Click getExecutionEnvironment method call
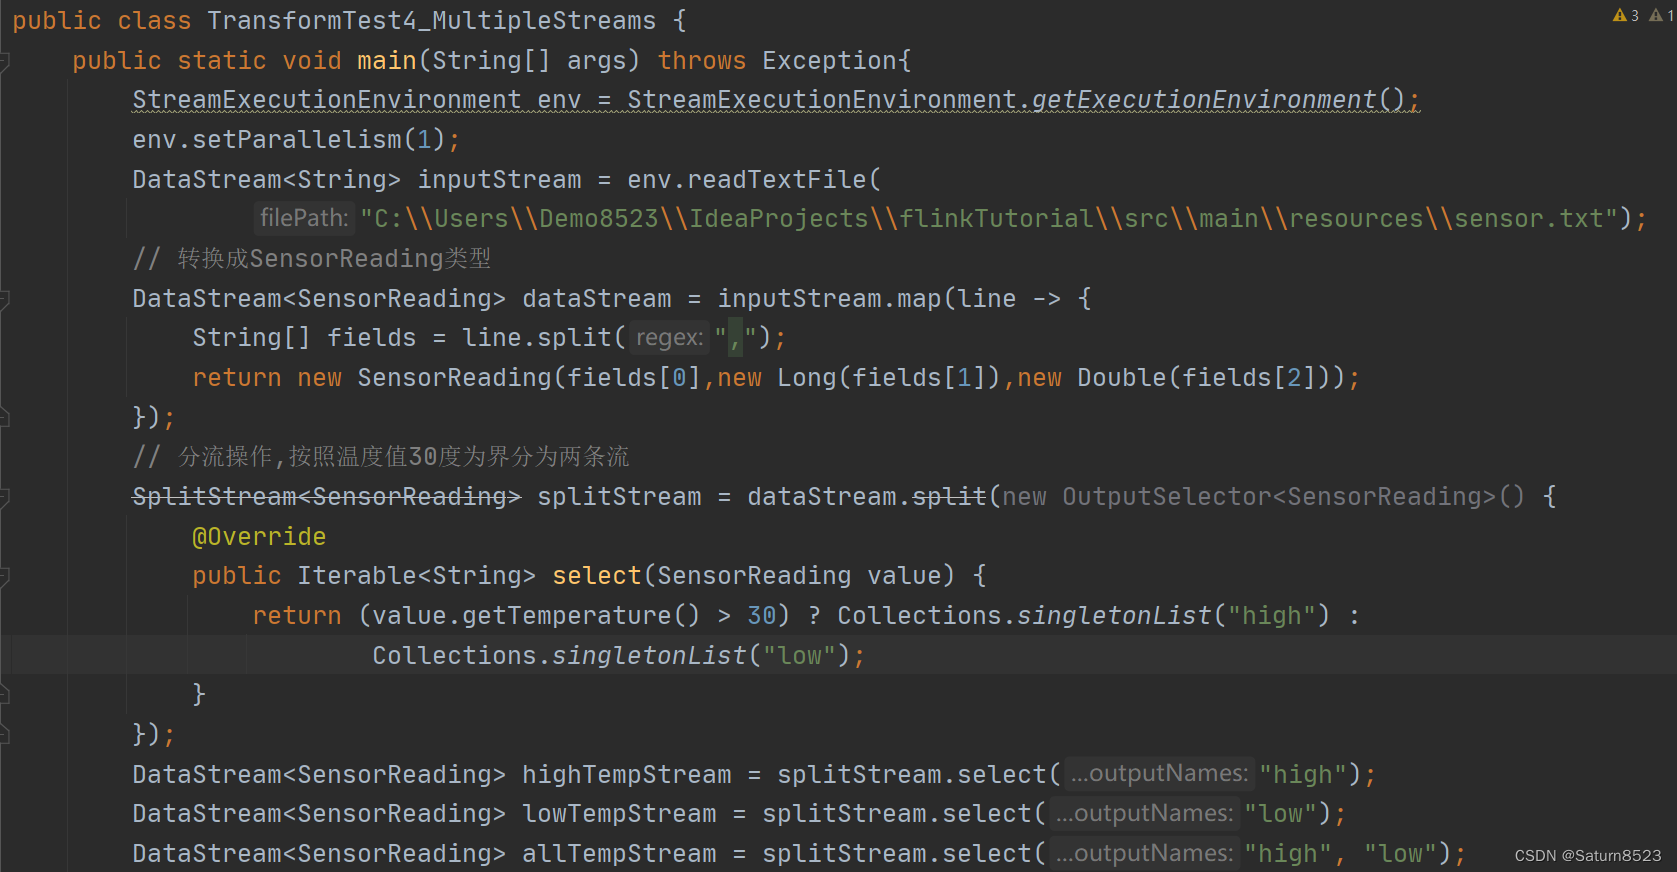The image size is (1677, 872). coord(1204,100)
